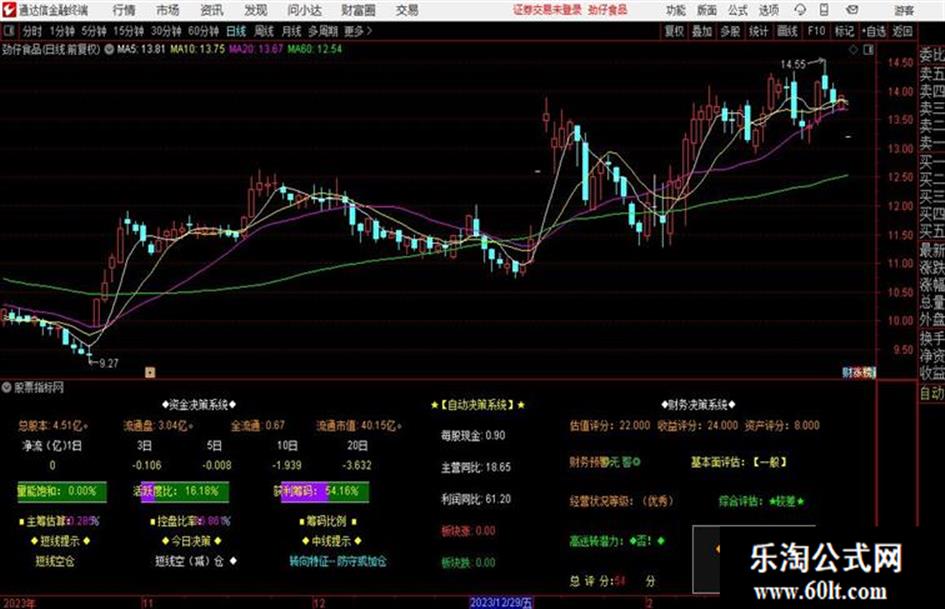Click the 自动 label in right sidebar

tap(932, 393)
